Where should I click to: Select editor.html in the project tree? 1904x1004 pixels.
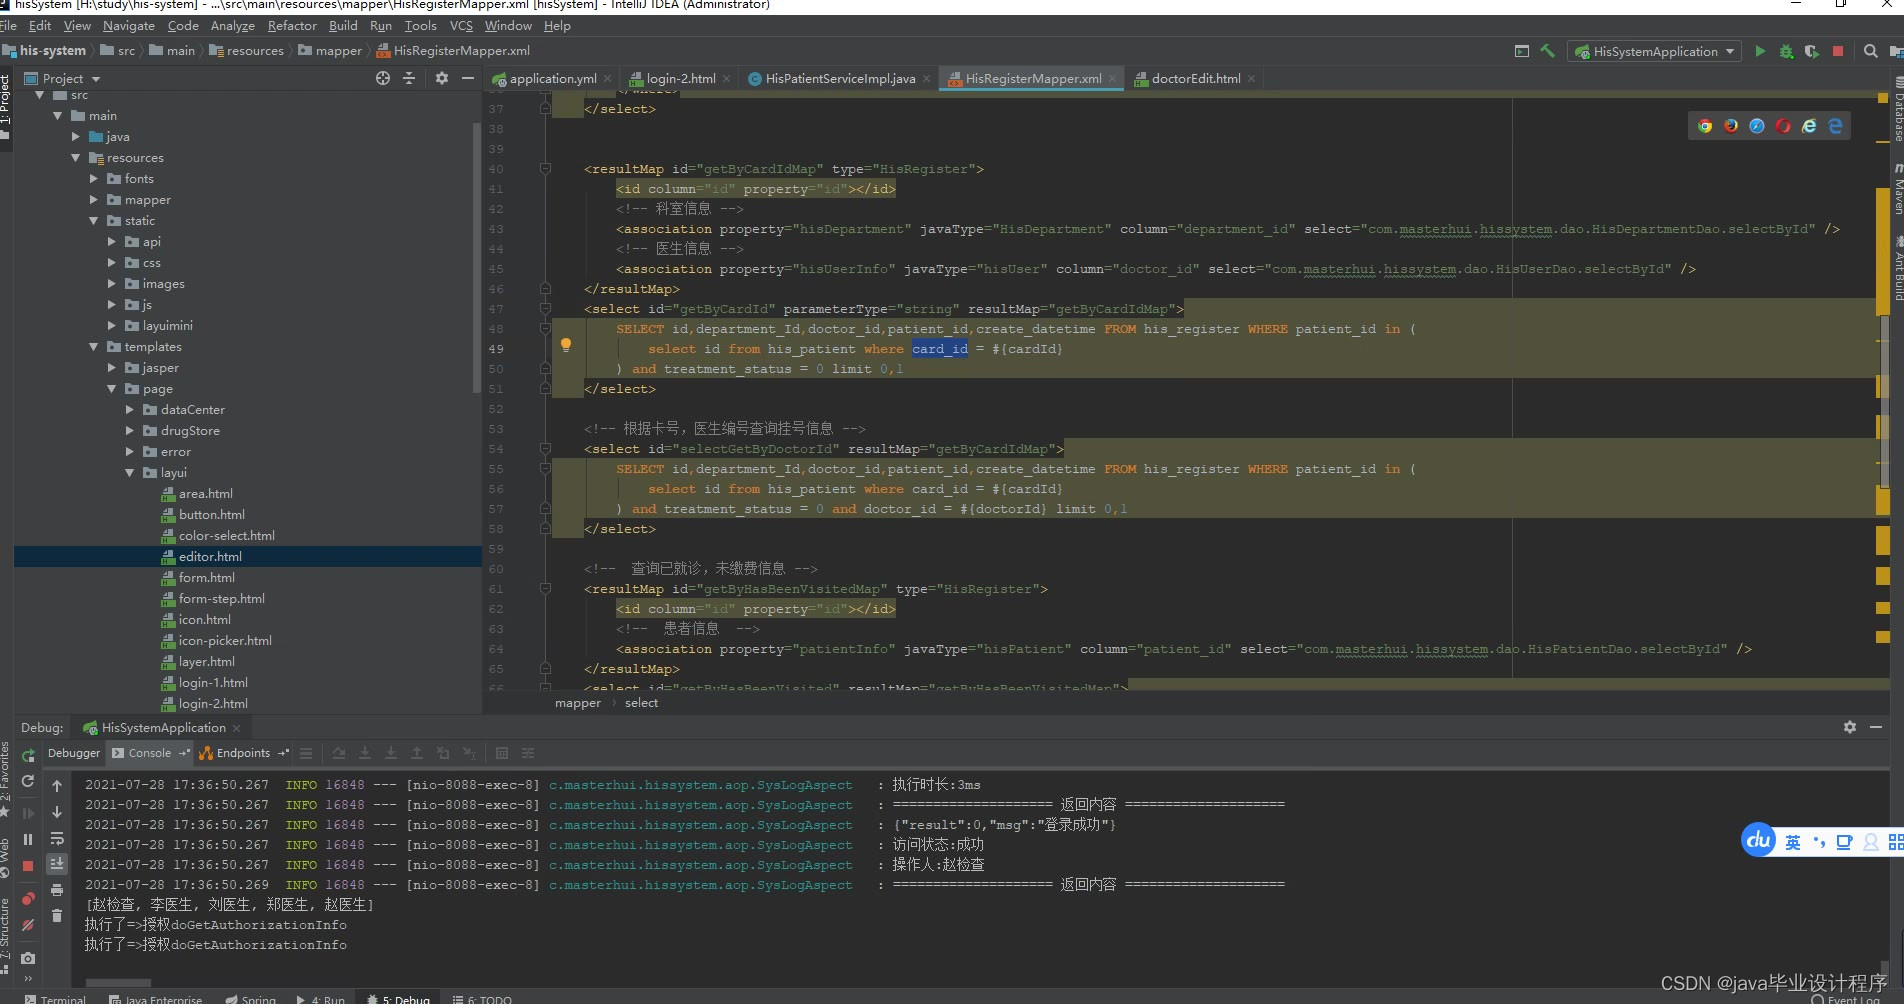pos(248,557)
